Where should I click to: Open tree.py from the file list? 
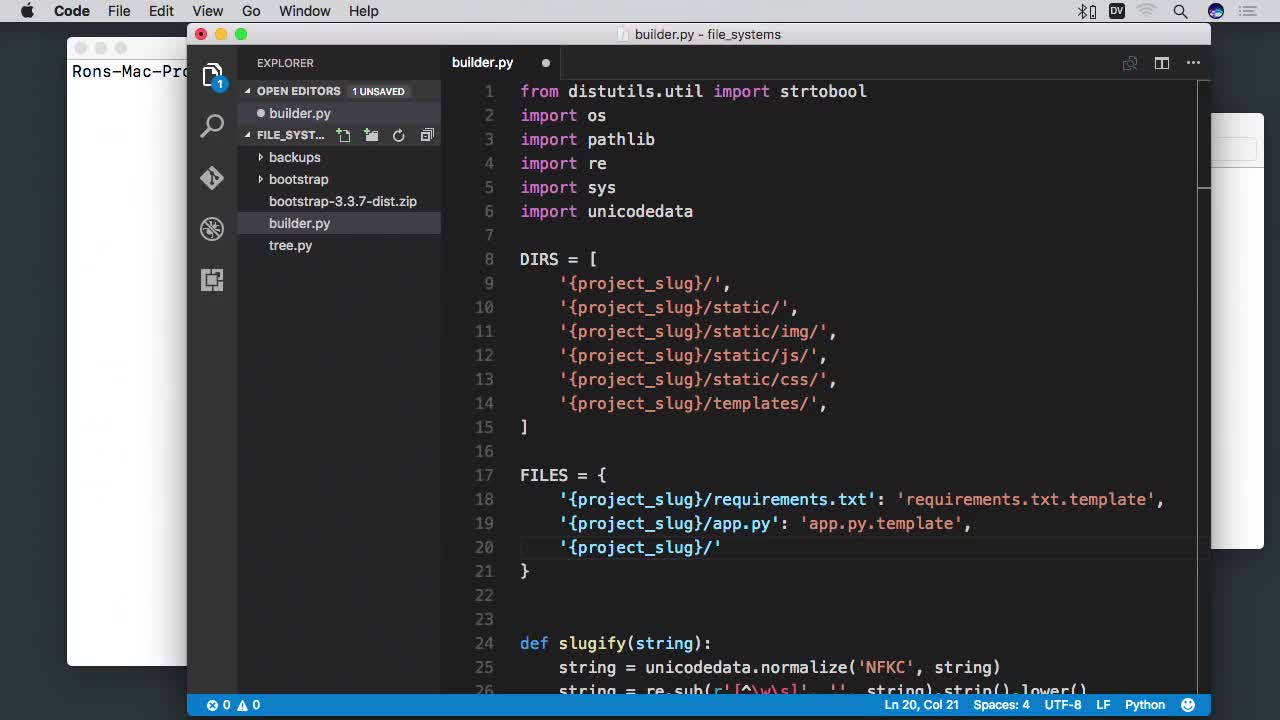[290, 245]
